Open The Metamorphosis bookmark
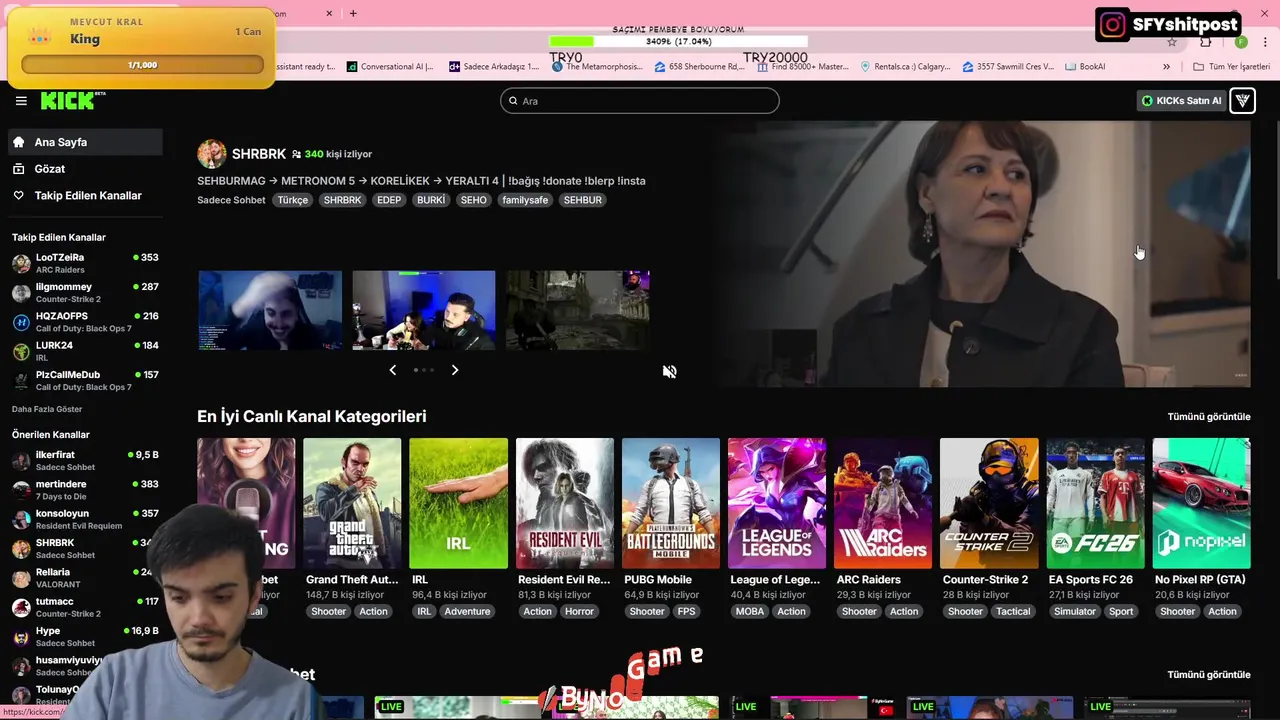Viewport: 1280px width, 720px height. pyautogui.click(x=597, y=67)
